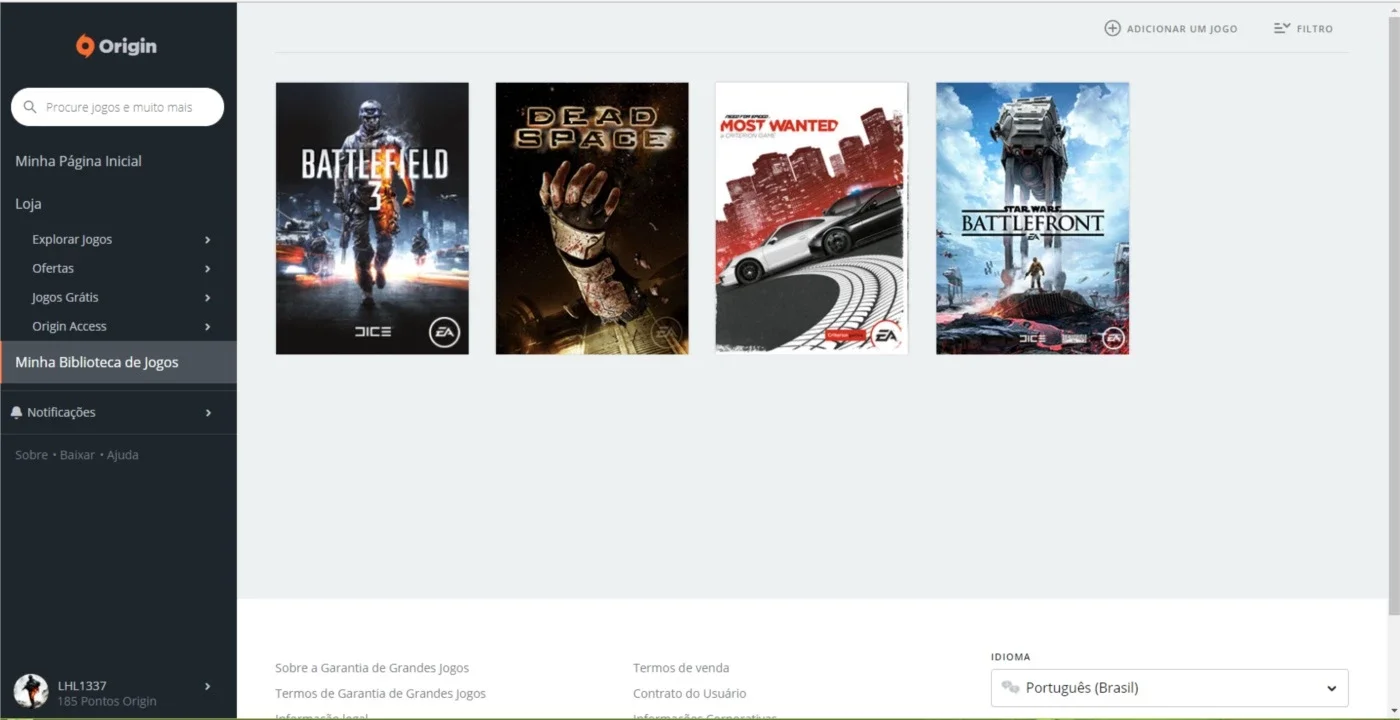Open the LHL1337 user menu chevron
The image size is (1400, 720).
click(208, 686)
